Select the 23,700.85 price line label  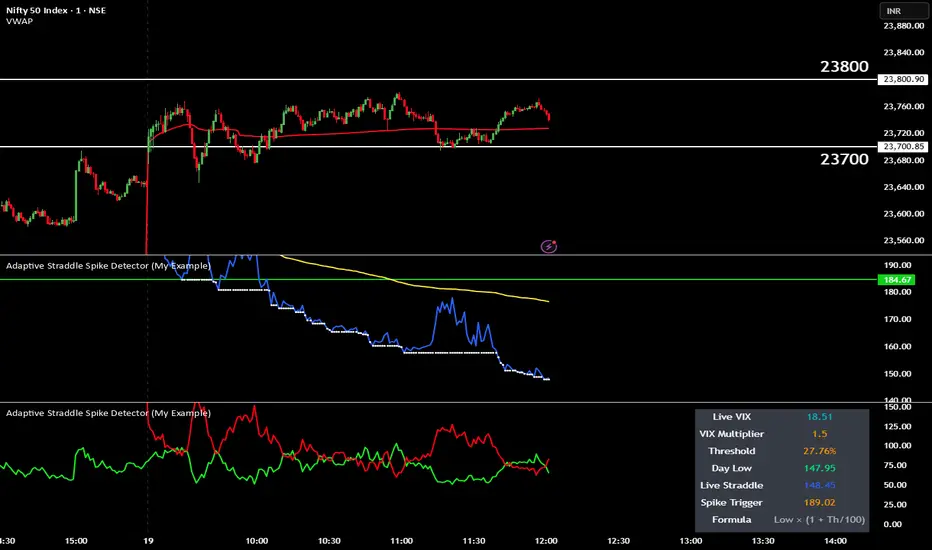(x=903, y=146)
